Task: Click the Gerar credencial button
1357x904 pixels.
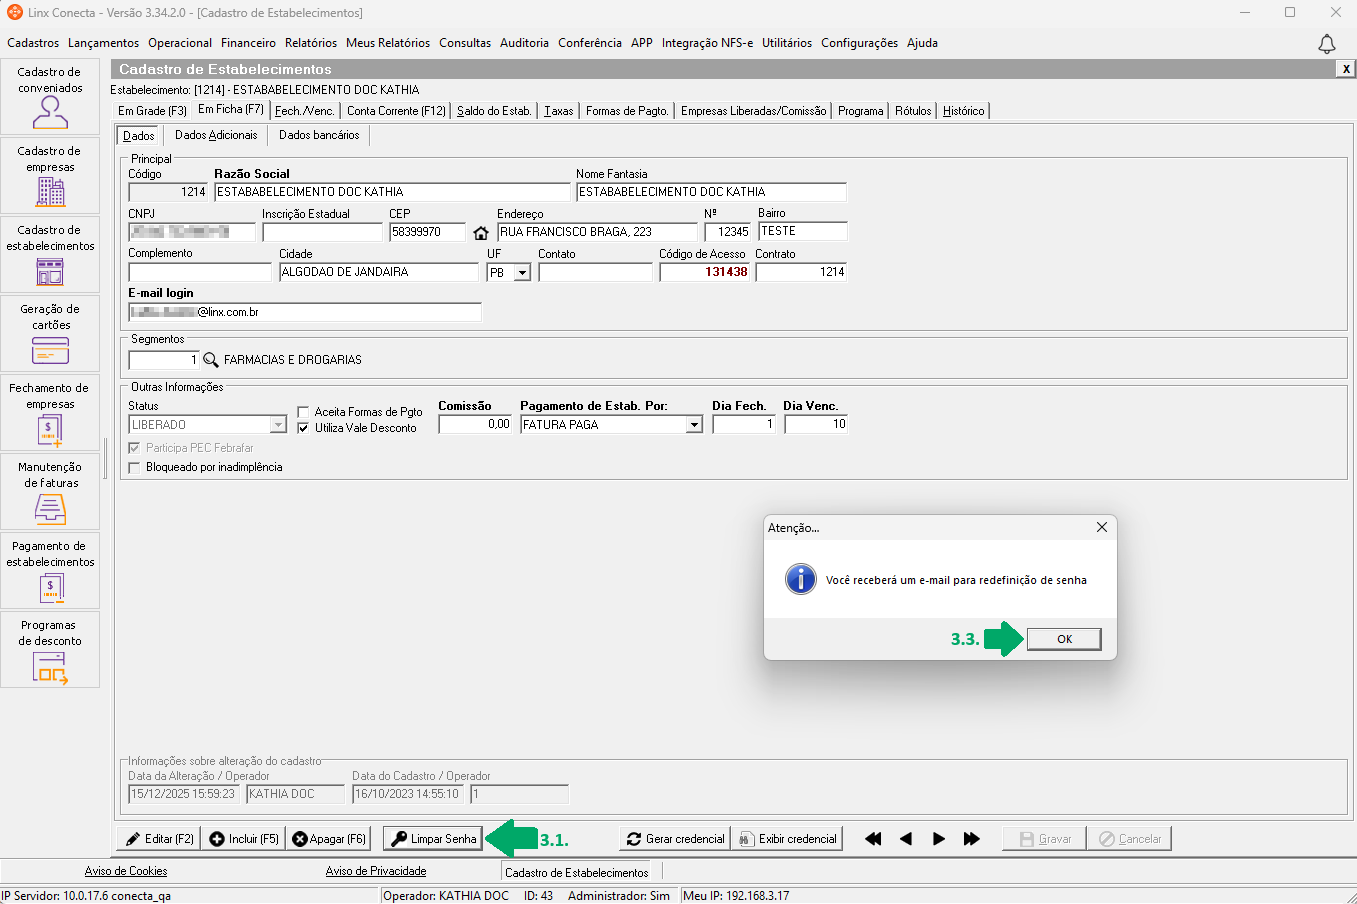Action: pos(675,839)
